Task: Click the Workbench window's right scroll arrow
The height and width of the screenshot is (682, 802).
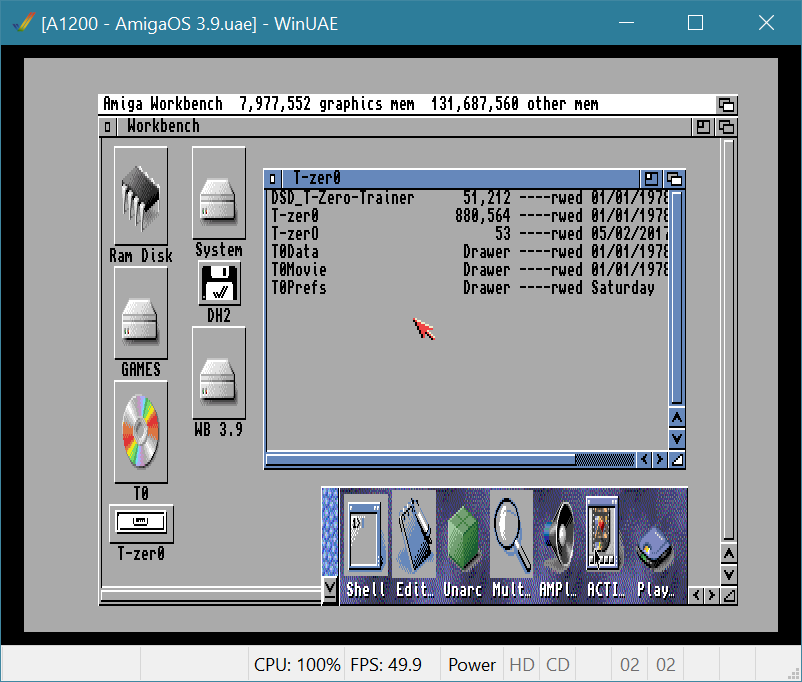Action: pos(711,596)
